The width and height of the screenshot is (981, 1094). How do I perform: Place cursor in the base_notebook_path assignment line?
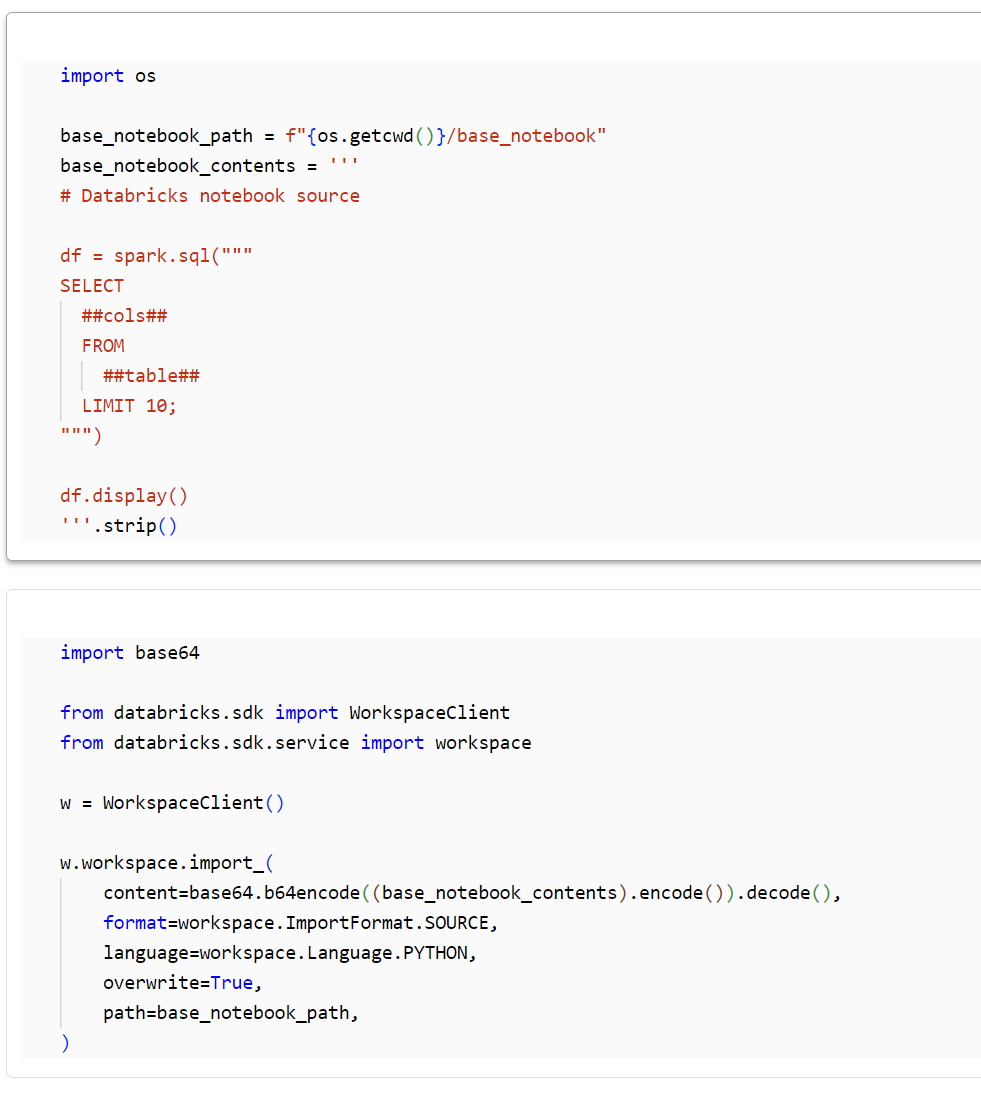[333, 135]
